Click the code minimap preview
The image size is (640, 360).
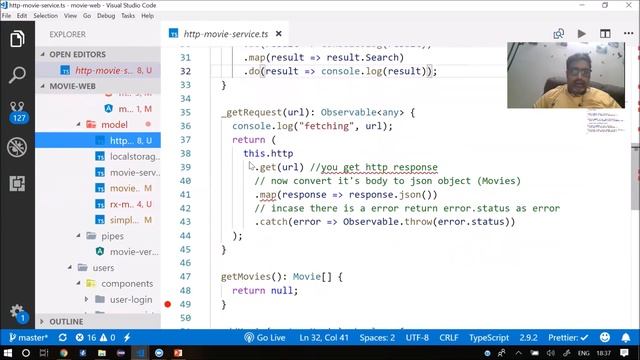pyautogui.click(x=606, y=122)
